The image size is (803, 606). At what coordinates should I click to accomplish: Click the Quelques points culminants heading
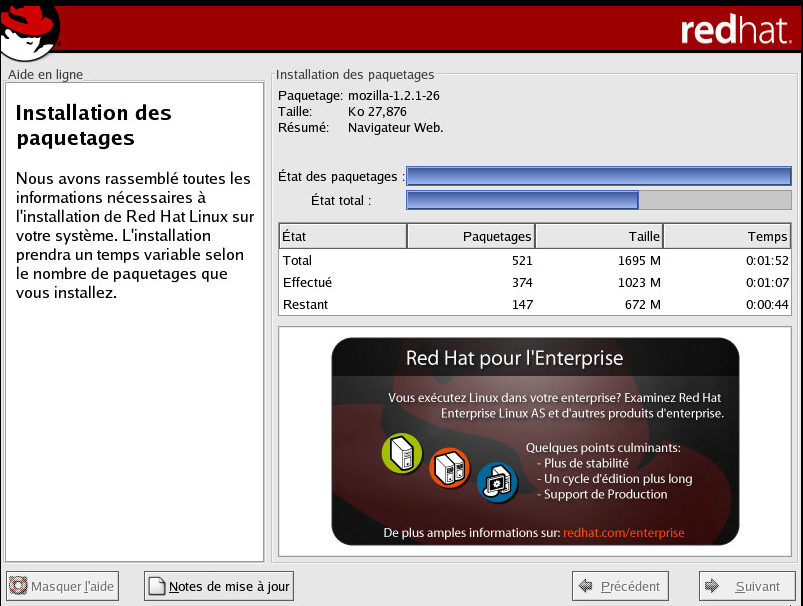(x=603, y=448)
